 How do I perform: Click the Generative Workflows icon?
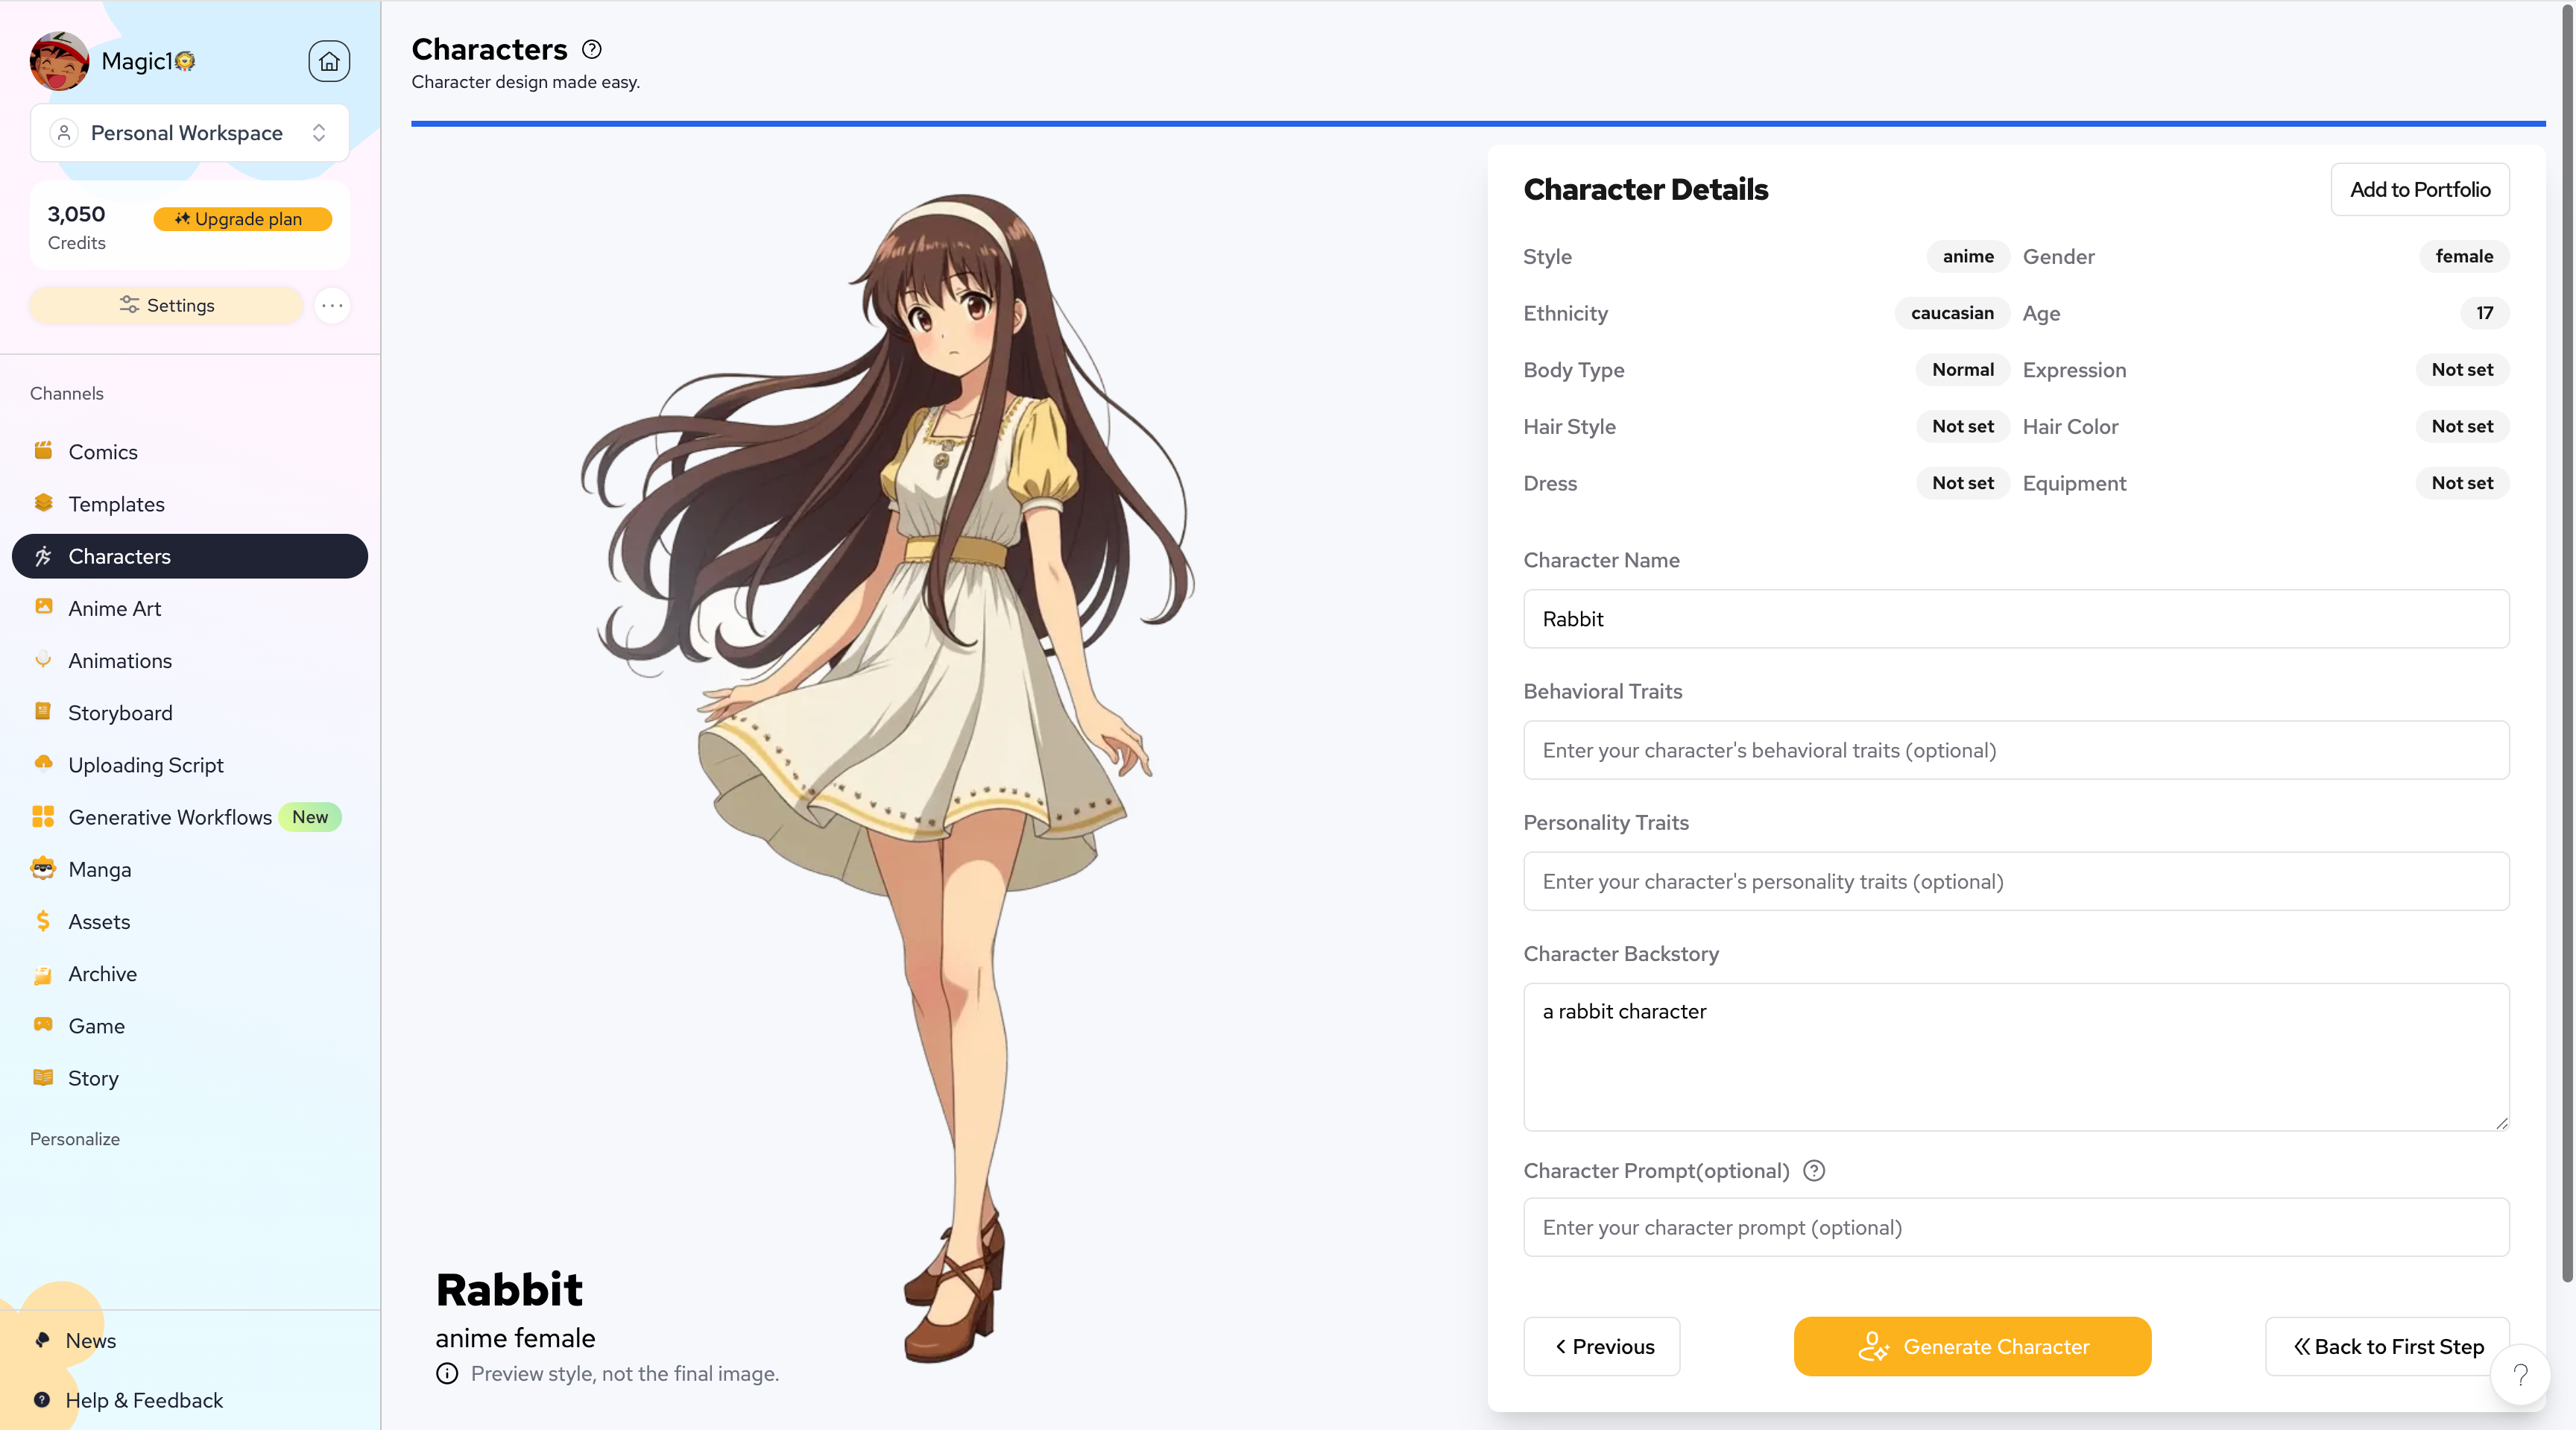(43, 817)
